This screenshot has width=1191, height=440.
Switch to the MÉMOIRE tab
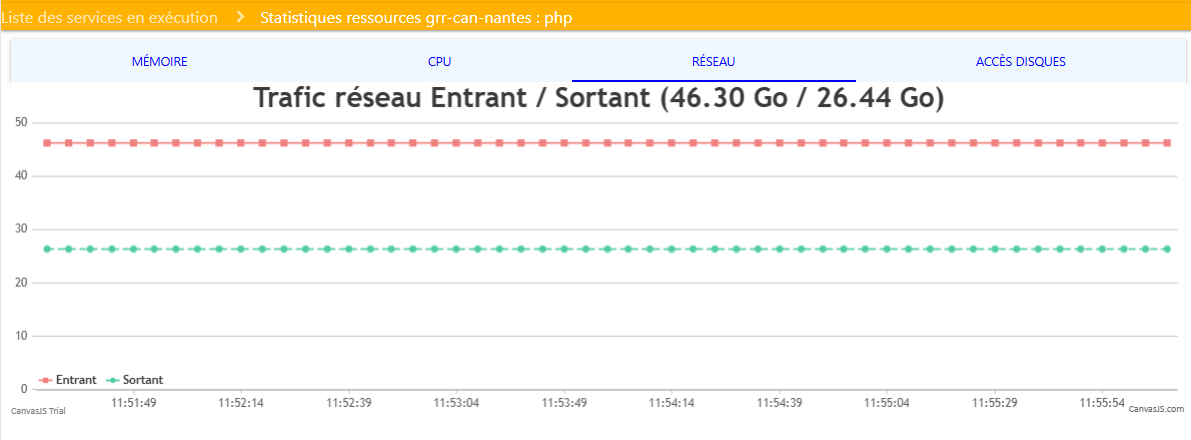(159, 61)
